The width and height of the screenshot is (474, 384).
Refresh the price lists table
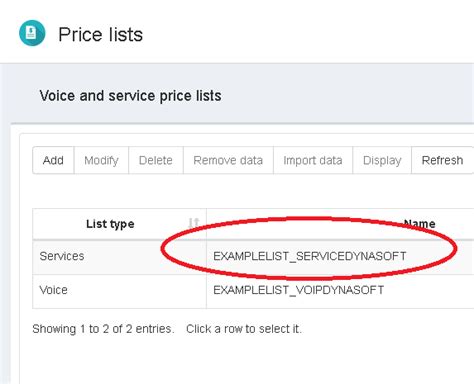442,160
